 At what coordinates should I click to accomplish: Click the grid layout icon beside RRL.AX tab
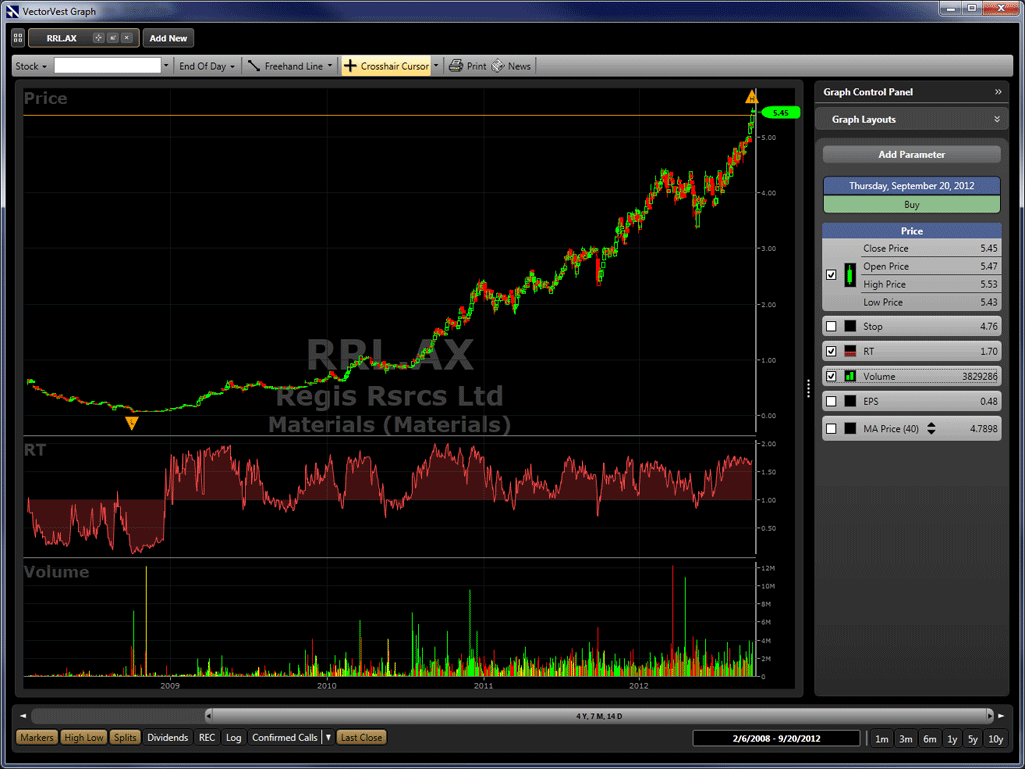coord(18,38)
